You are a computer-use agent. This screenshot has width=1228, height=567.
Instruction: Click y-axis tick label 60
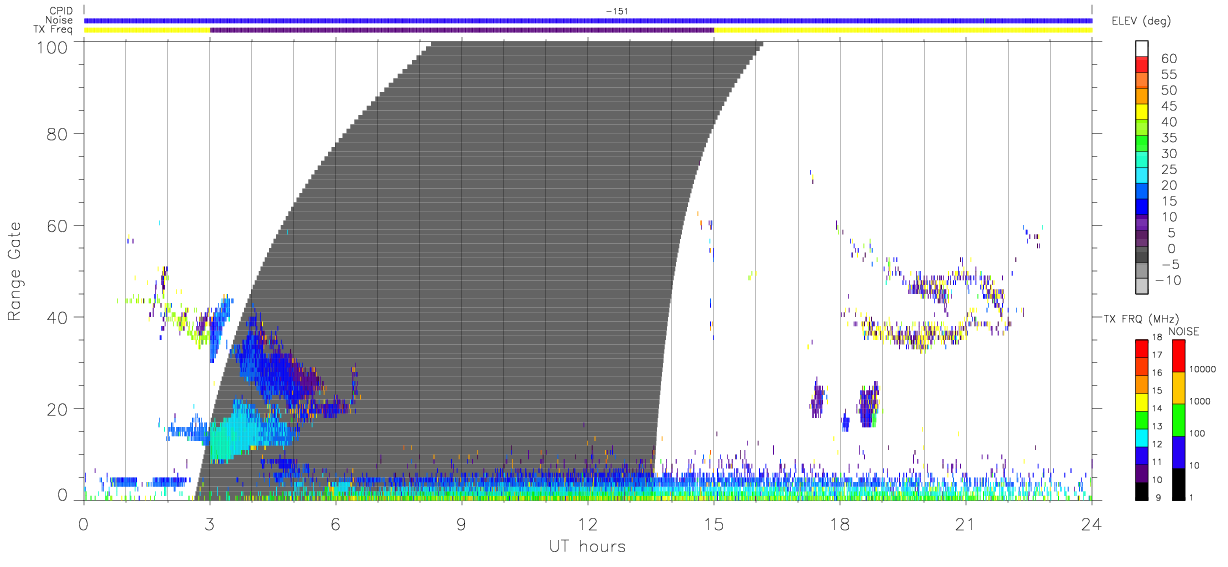[59, 226]
